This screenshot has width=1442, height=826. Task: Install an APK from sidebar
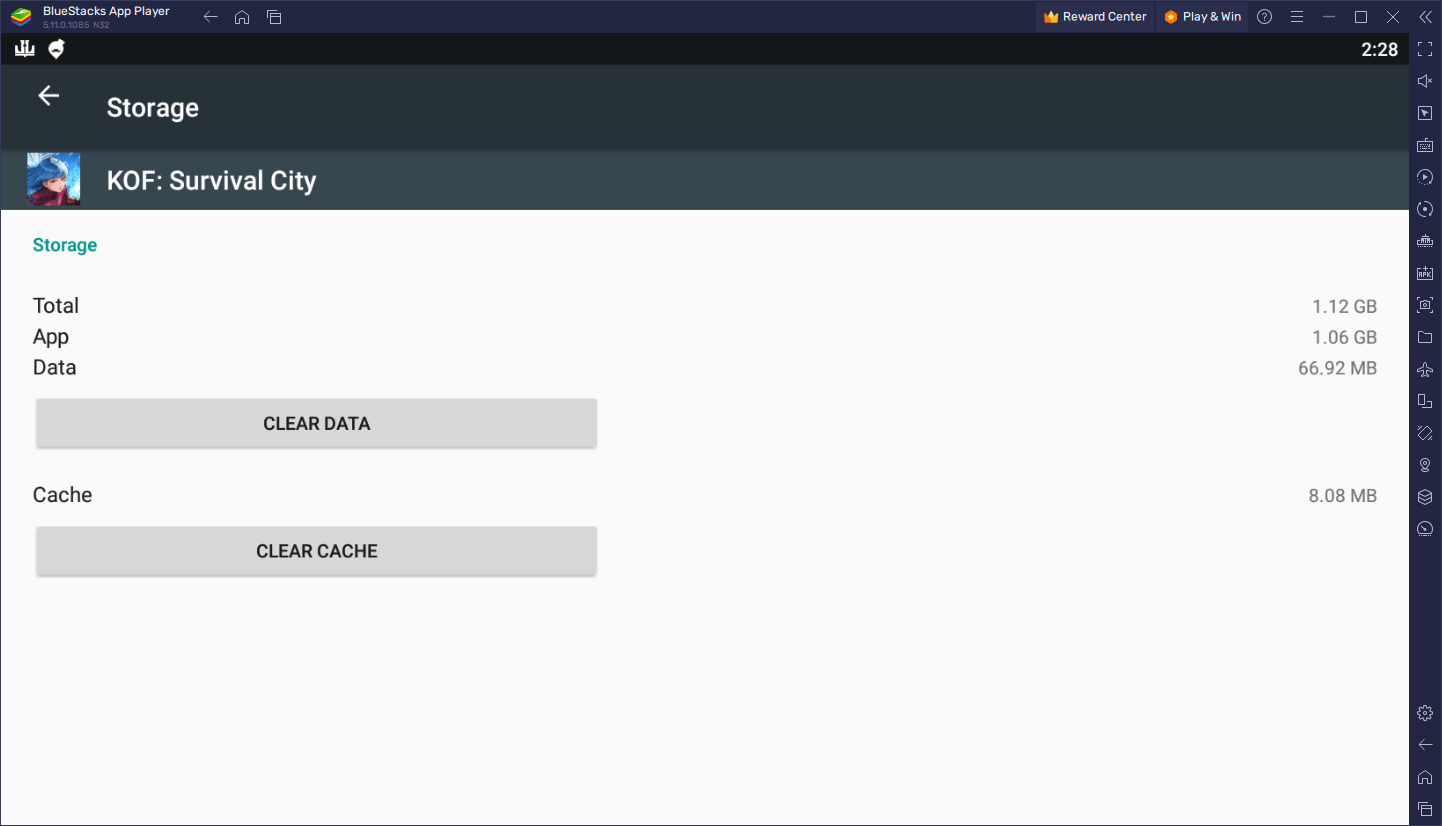pyautogui.click(x=1425, y=273)
